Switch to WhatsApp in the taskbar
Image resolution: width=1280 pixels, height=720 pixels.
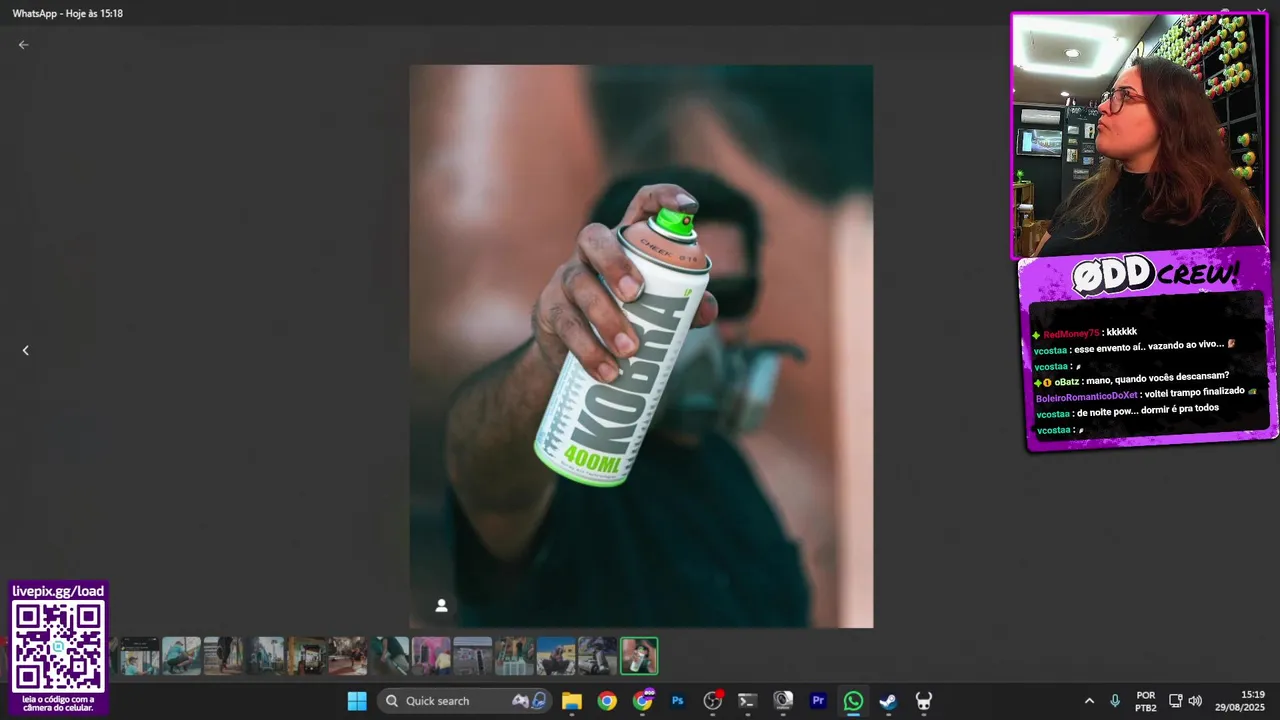coord(853,701)
